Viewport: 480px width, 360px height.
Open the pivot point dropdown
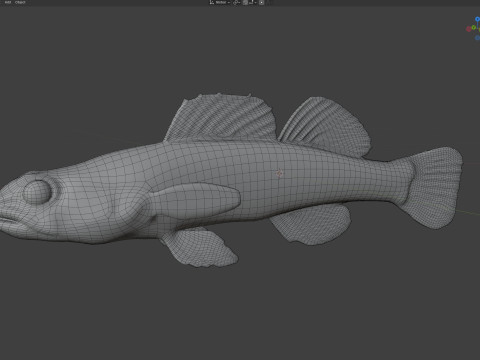pyautogui.click(x=237, y=2)
